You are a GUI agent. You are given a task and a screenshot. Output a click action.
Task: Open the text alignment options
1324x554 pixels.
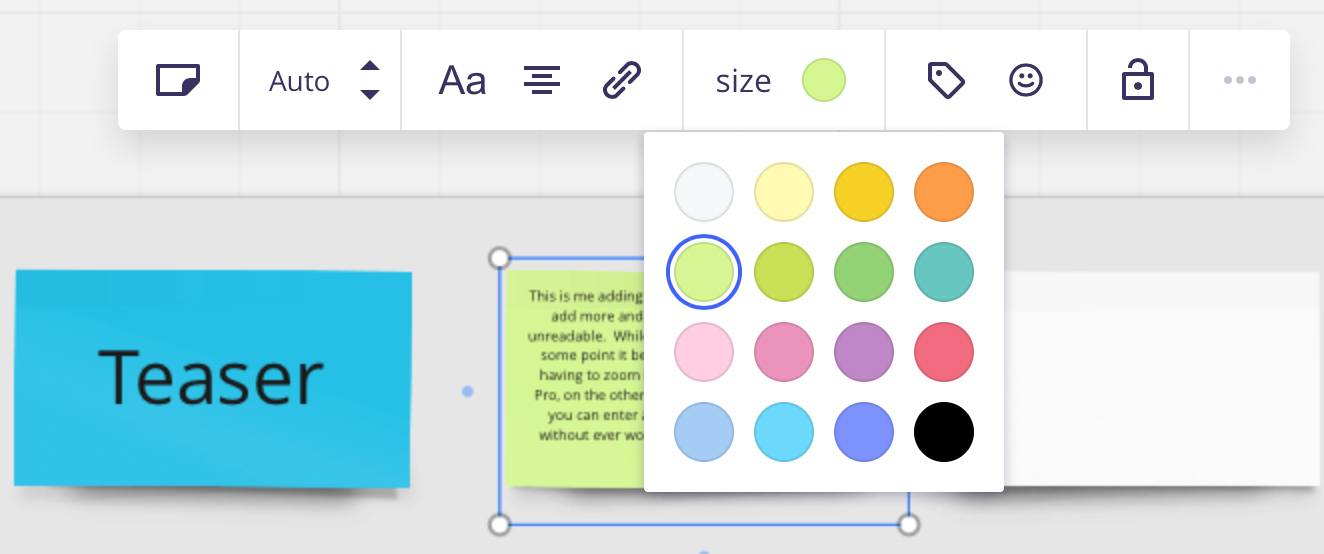pos(542,80)
